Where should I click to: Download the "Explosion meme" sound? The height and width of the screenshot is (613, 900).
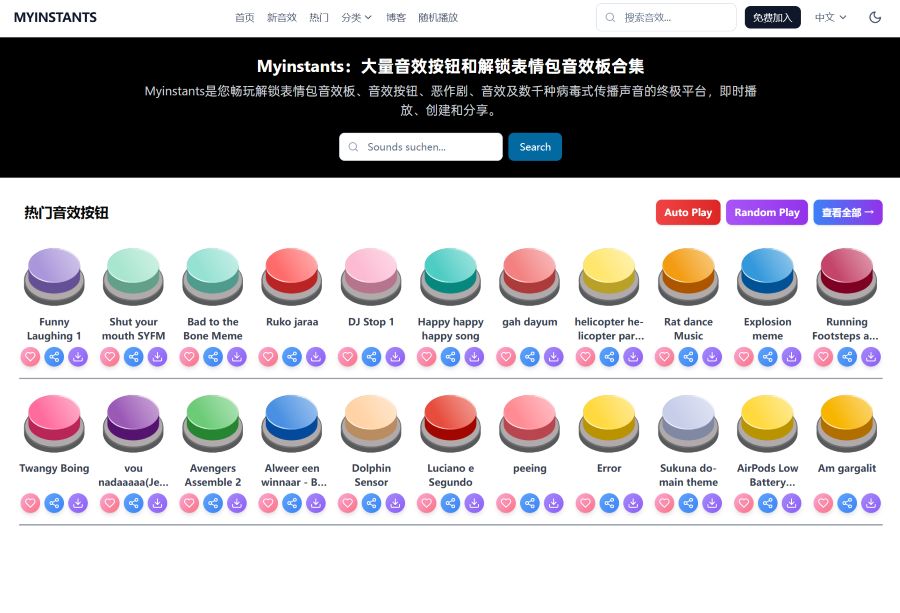point(791,357)
